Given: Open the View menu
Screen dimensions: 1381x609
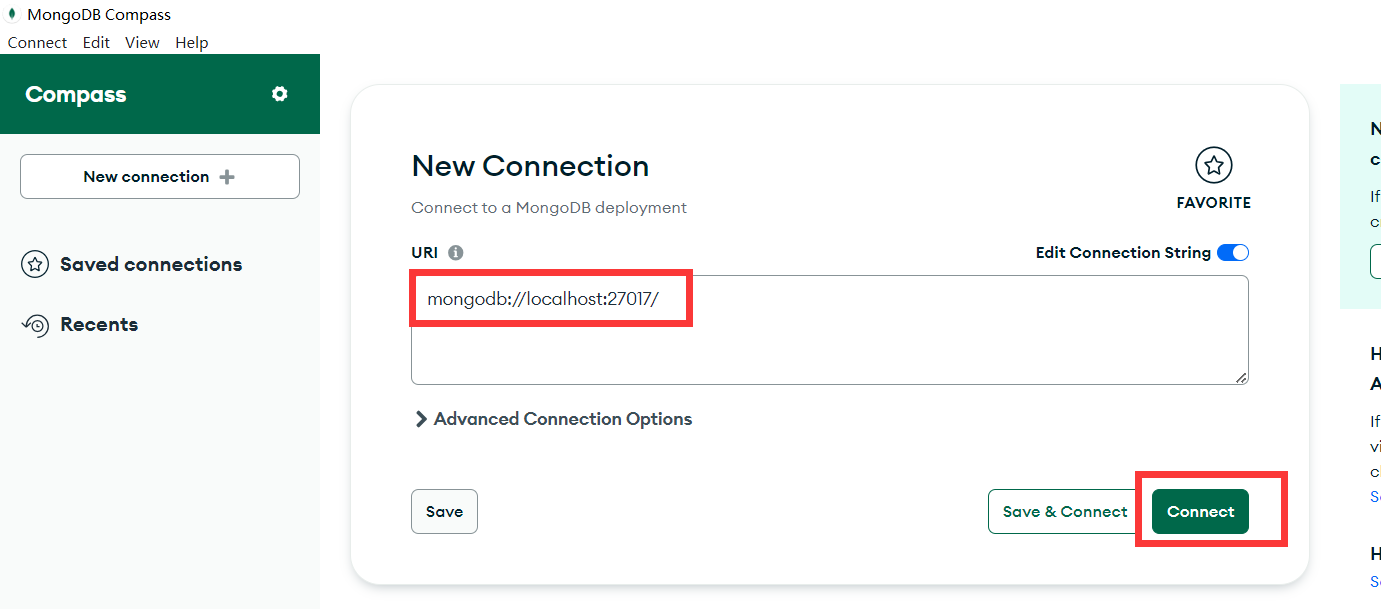Looking at the screenshot, I should (x=142, y=42).
